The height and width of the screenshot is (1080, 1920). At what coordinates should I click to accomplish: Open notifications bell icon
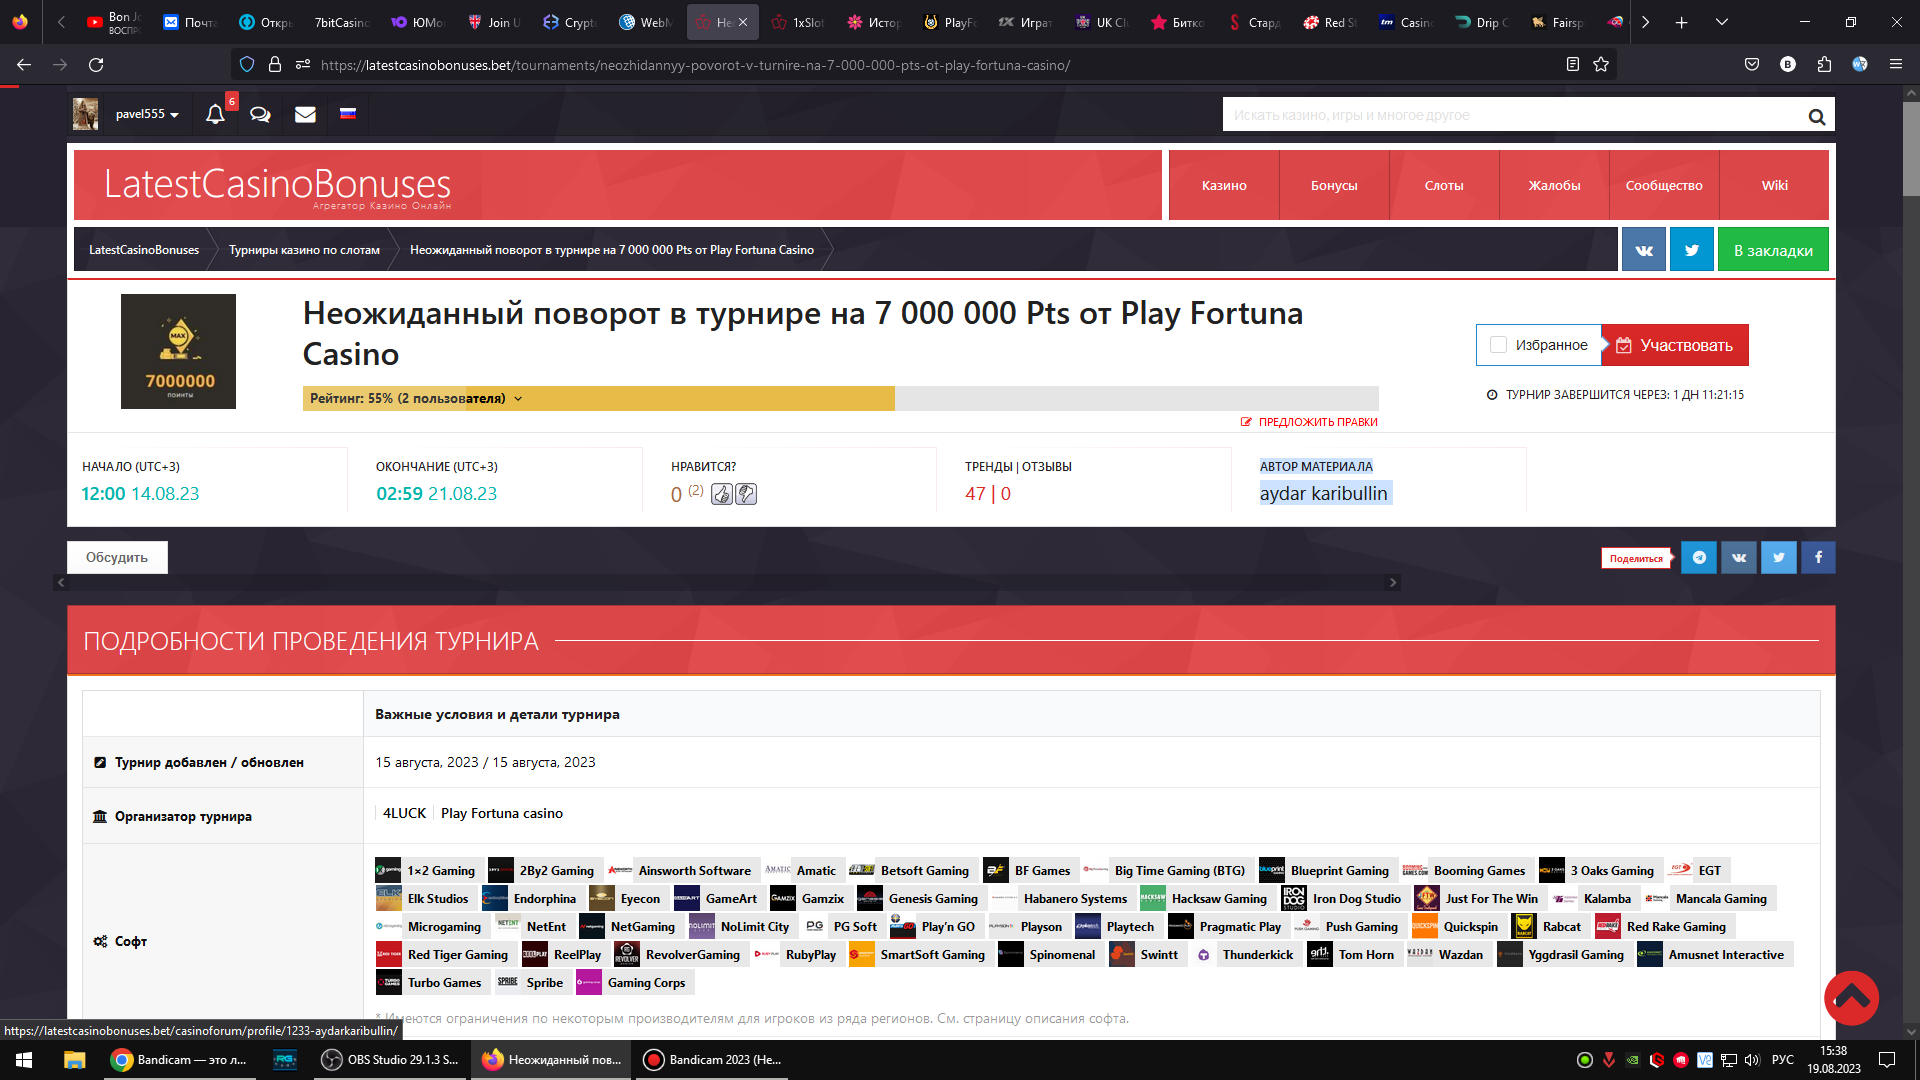pyautogui.click(x=215, y=114)
